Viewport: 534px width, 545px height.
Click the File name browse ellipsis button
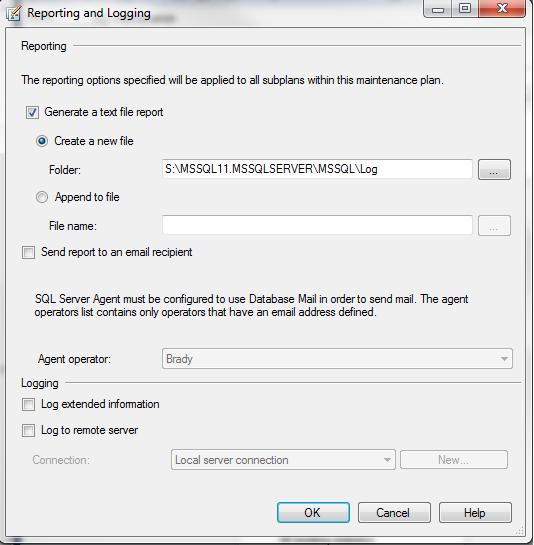tap(494, 226)
